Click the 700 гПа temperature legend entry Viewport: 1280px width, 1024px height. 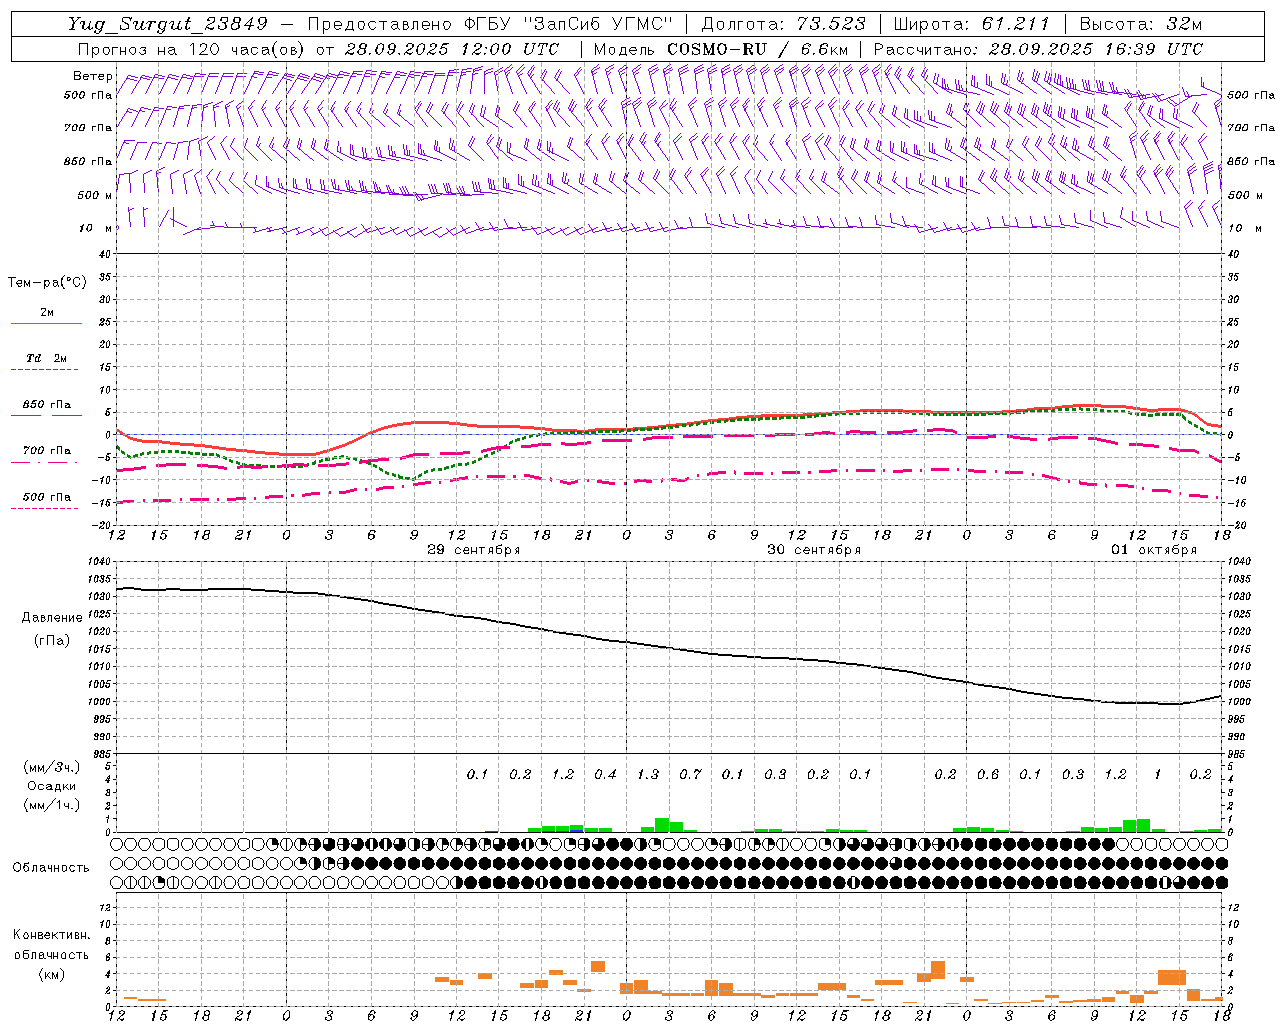click(x=47, y=451)
